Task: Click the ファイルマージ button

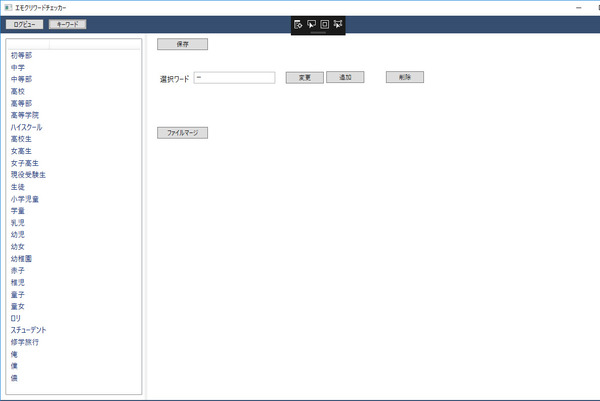Action: click(183, 133)
